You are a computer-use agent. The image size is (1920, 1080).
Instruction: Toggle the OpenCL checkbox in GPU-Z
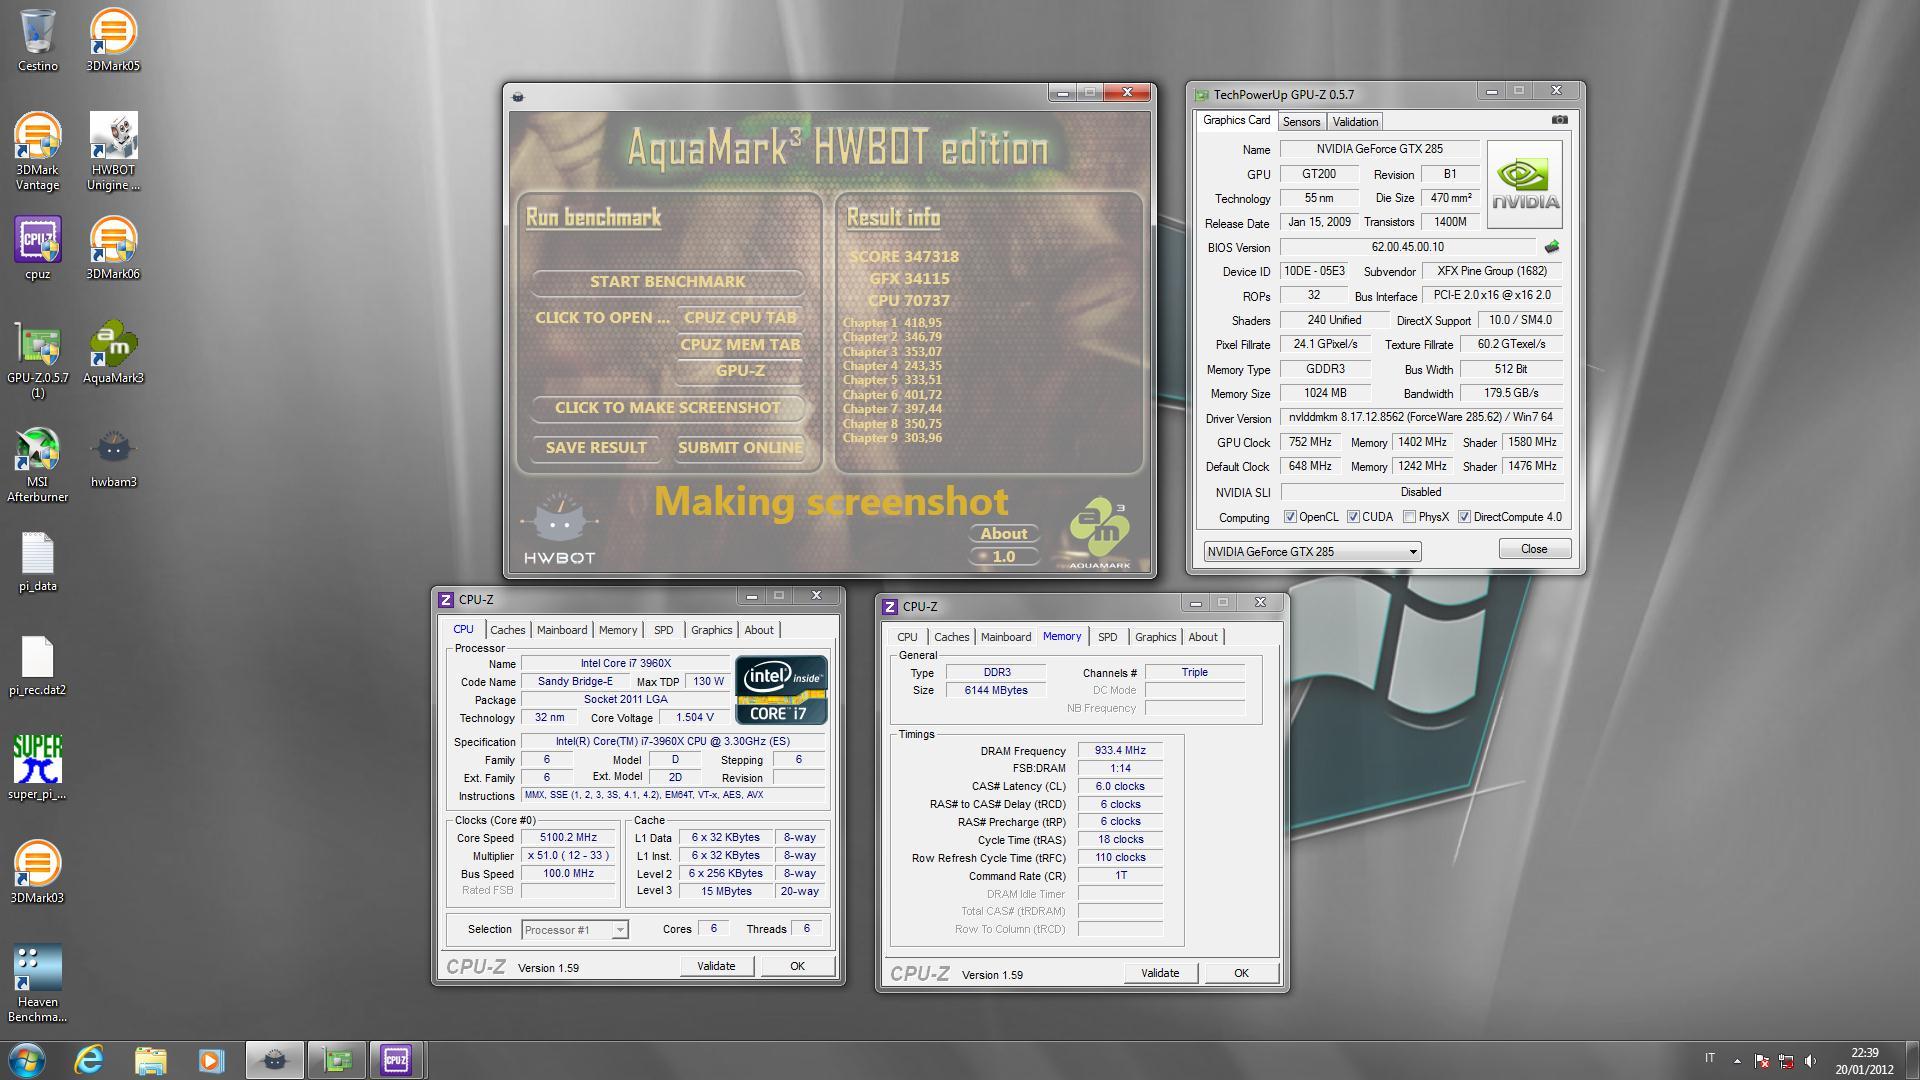pyautogui.click(x=1290, y=517)
